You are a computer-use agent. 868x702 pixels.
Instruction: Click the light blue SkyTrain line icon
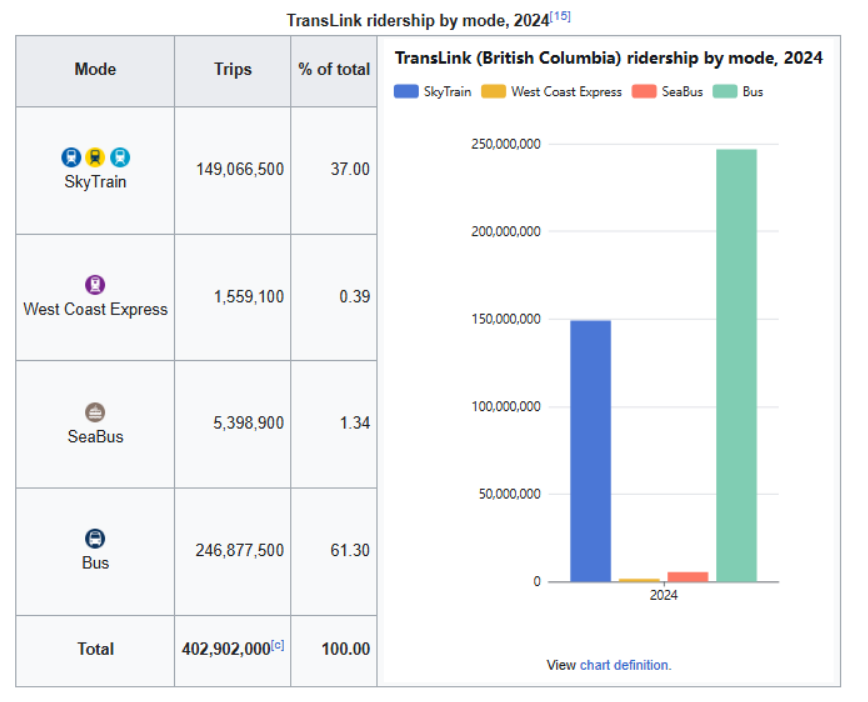(120, 157)
